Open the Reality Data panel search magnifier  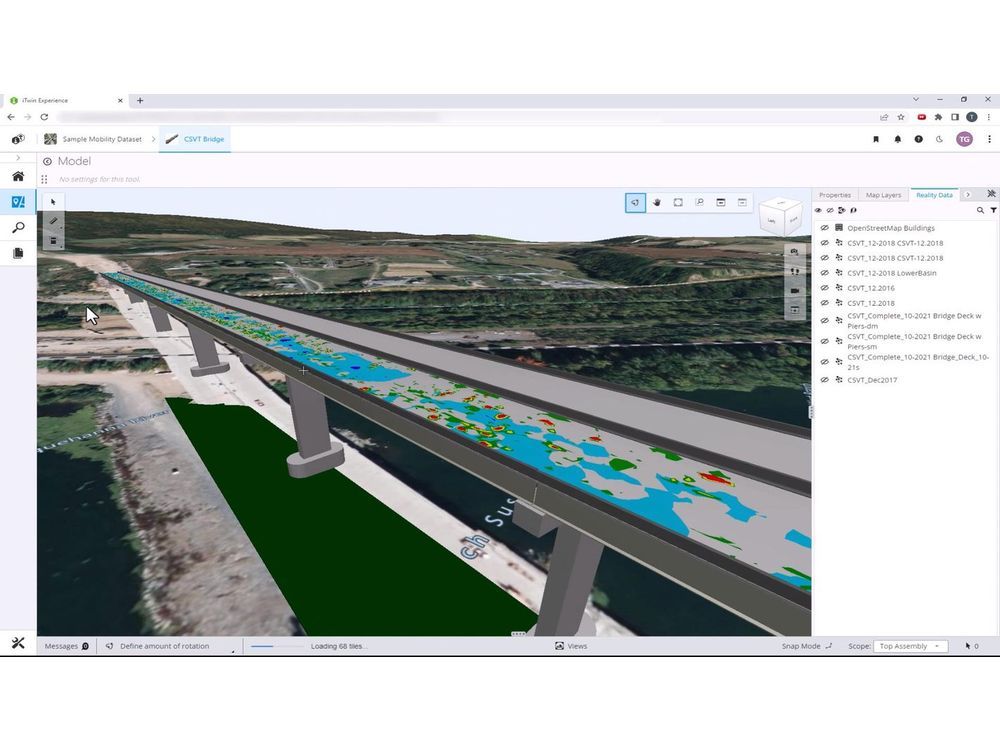981,210
